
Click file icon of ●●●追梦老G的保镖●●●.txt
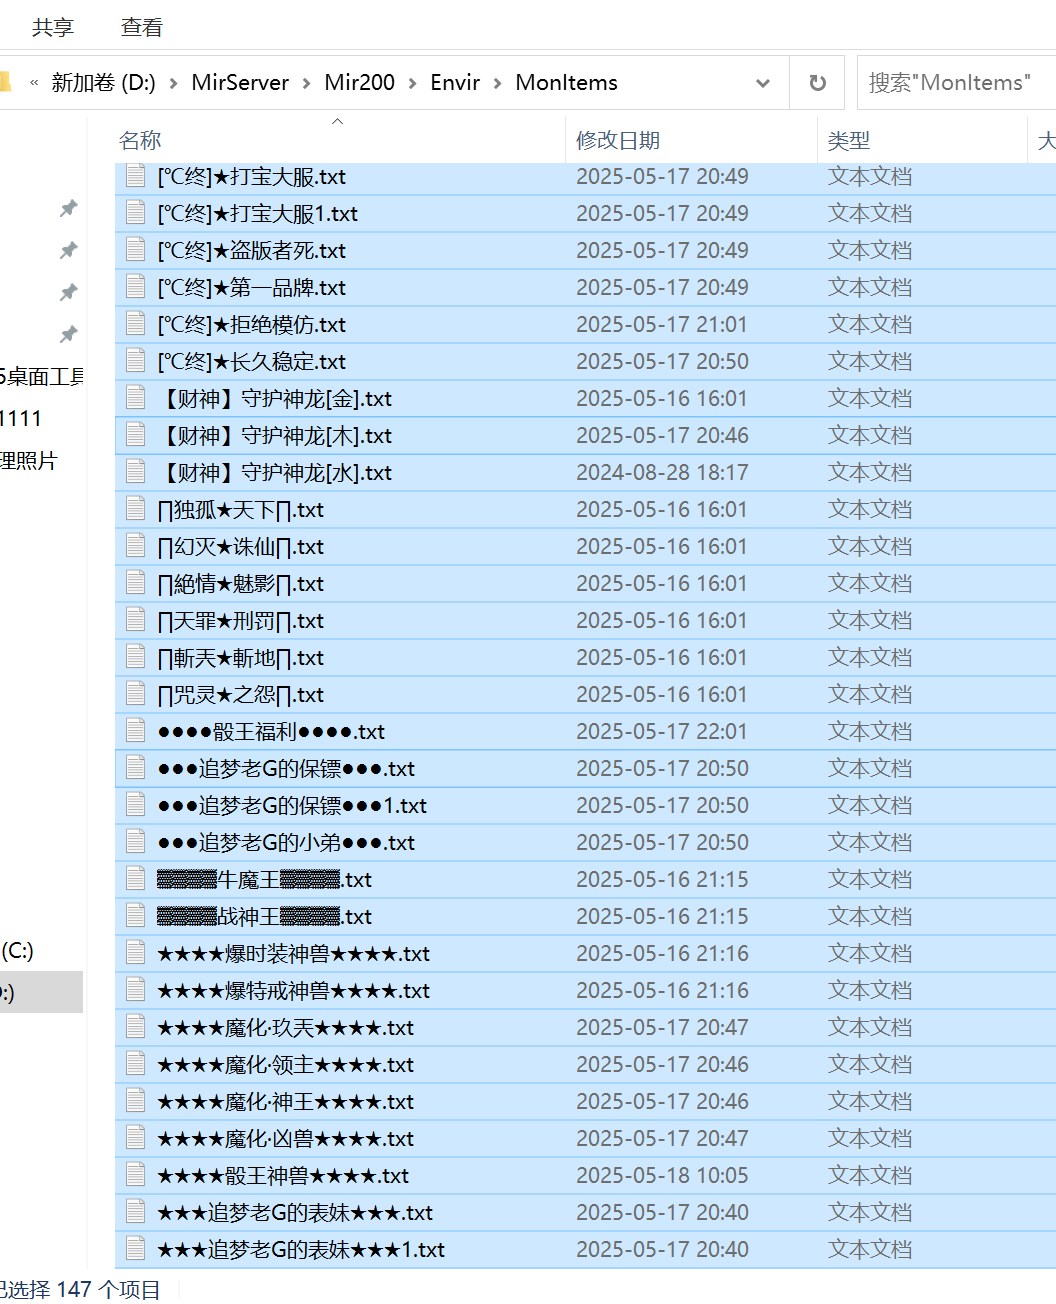pos(135,768)
